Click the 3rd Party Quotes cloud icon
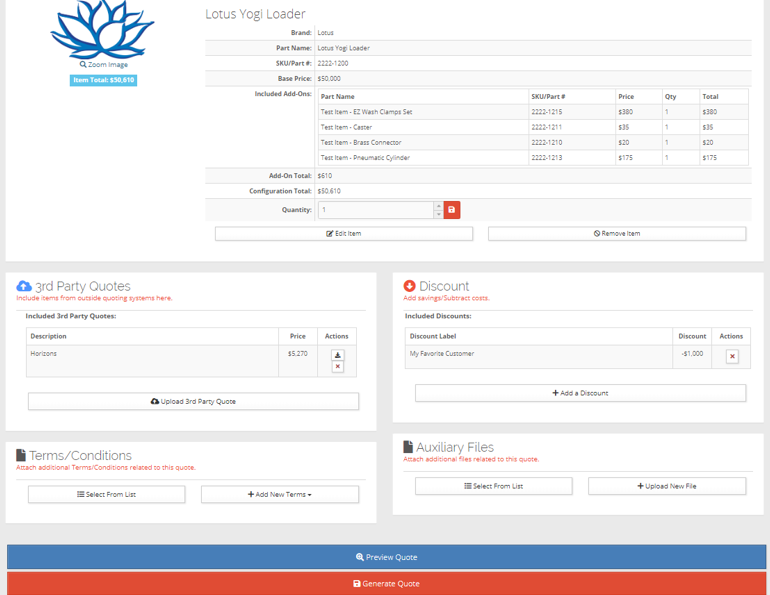 coord(24,286)
